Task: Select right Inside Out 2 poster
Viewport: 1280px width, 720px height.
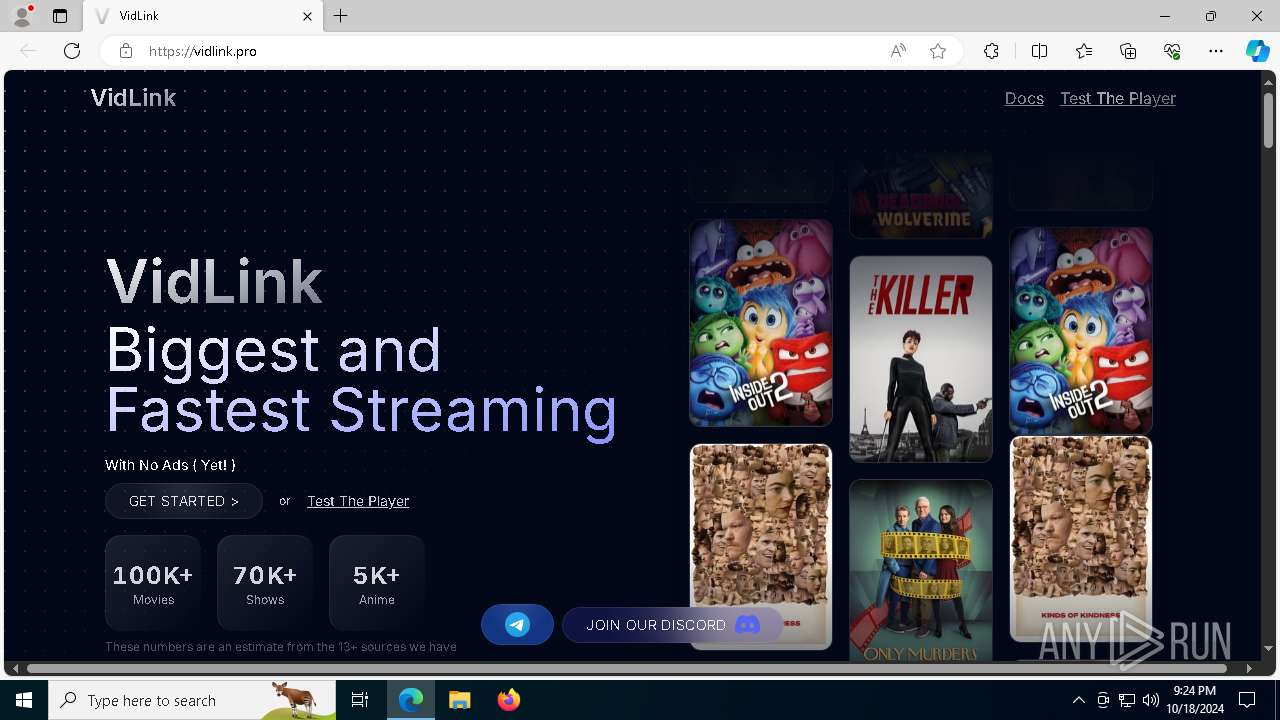Action: (1081, 330)
